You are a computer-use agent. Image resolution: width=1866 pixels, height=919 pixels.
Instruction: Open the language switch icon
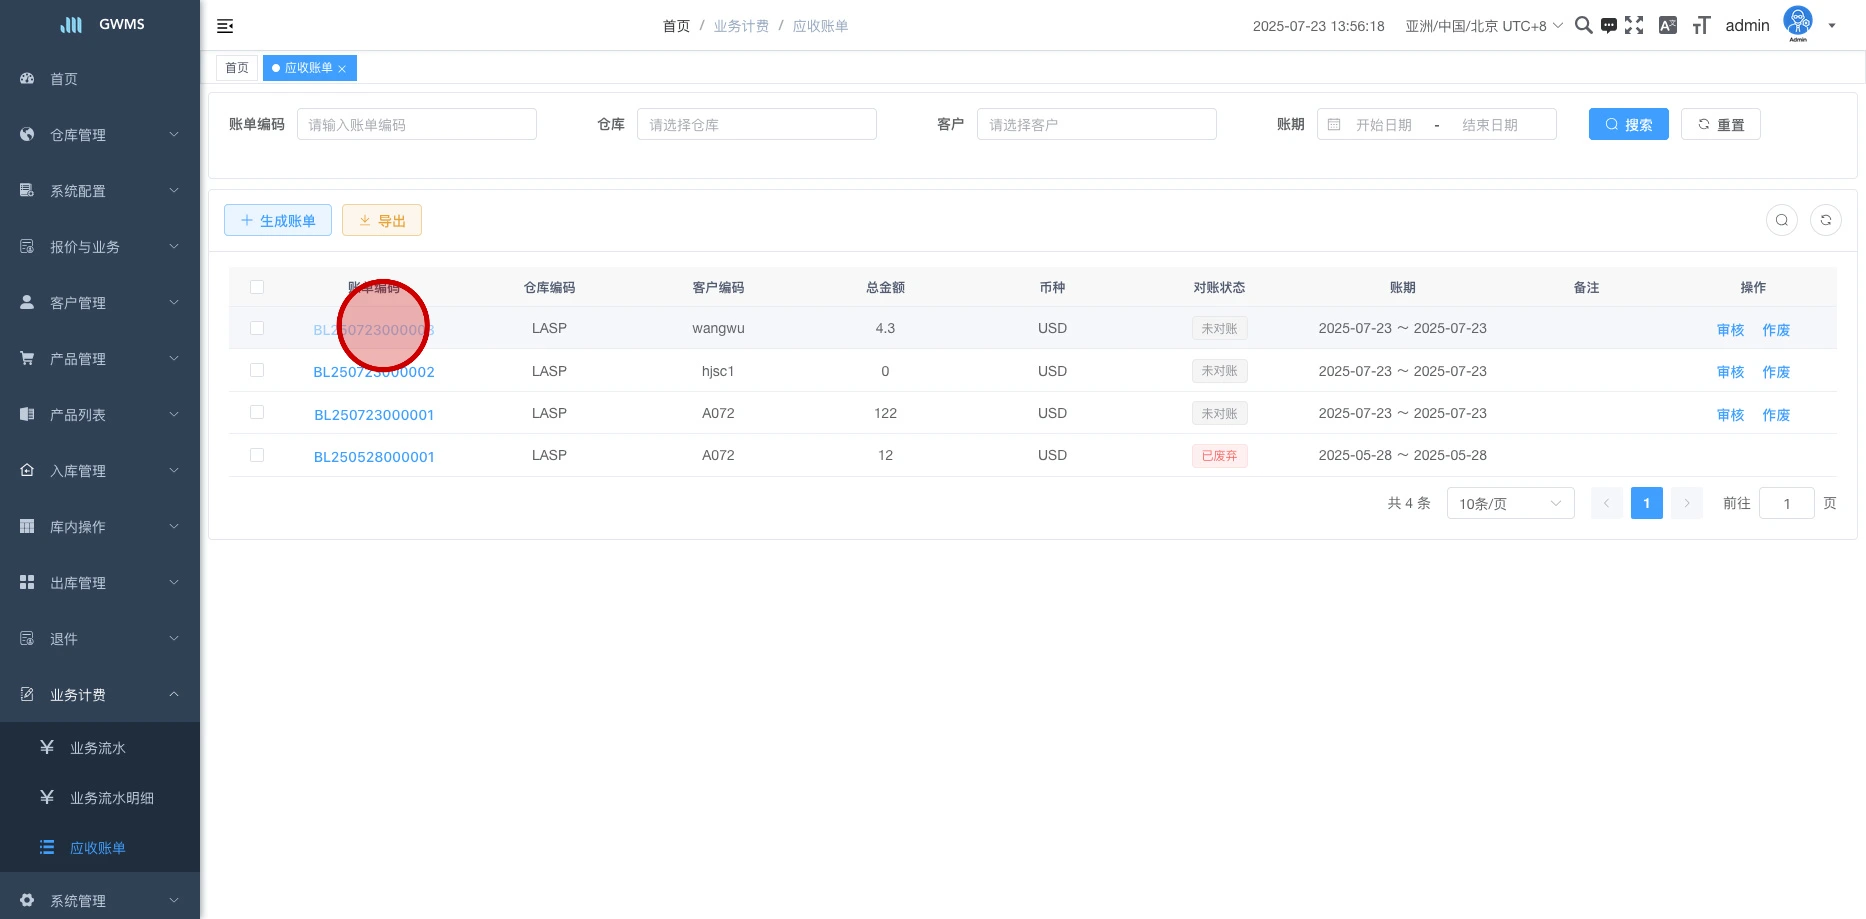pos(1667,26)
